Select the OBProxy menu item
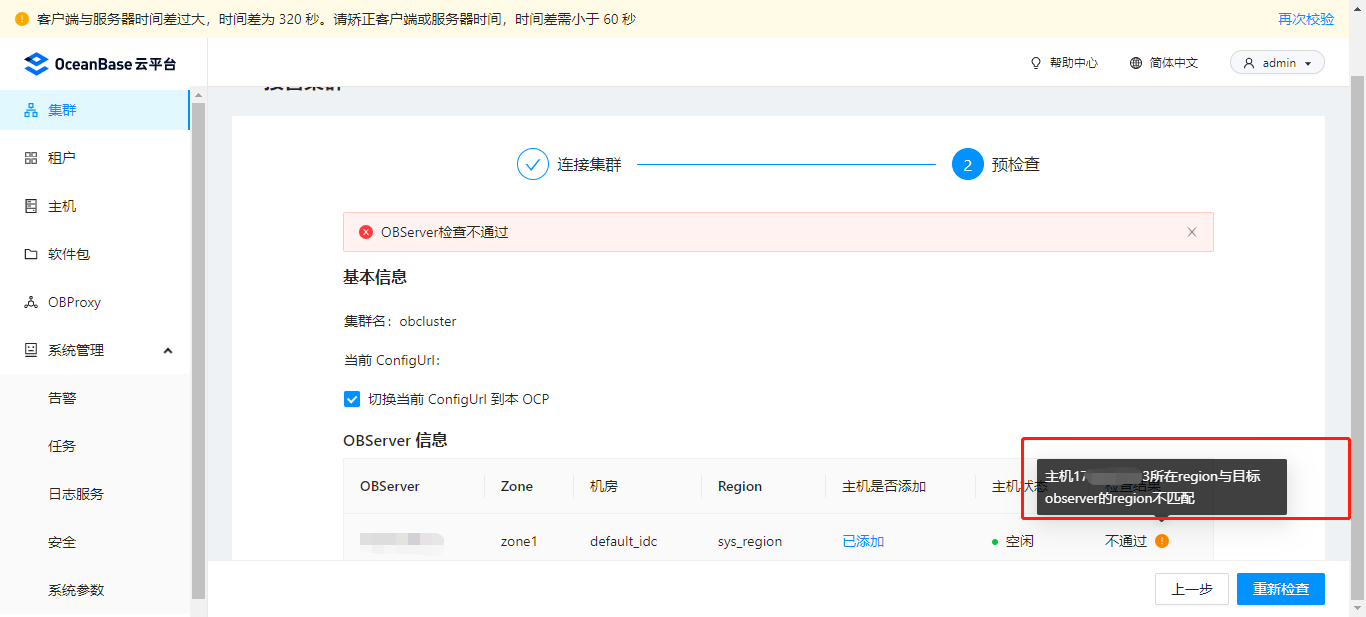 (x=95, y=302)
